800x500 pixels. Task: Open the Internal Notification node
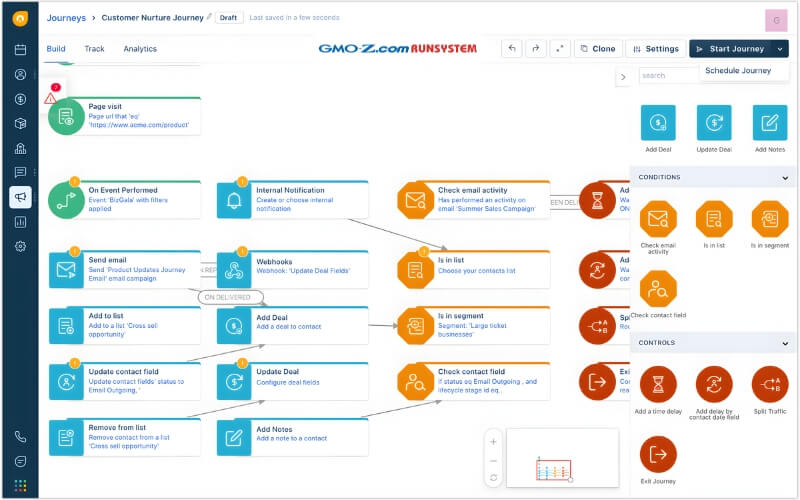click(292, 200)
